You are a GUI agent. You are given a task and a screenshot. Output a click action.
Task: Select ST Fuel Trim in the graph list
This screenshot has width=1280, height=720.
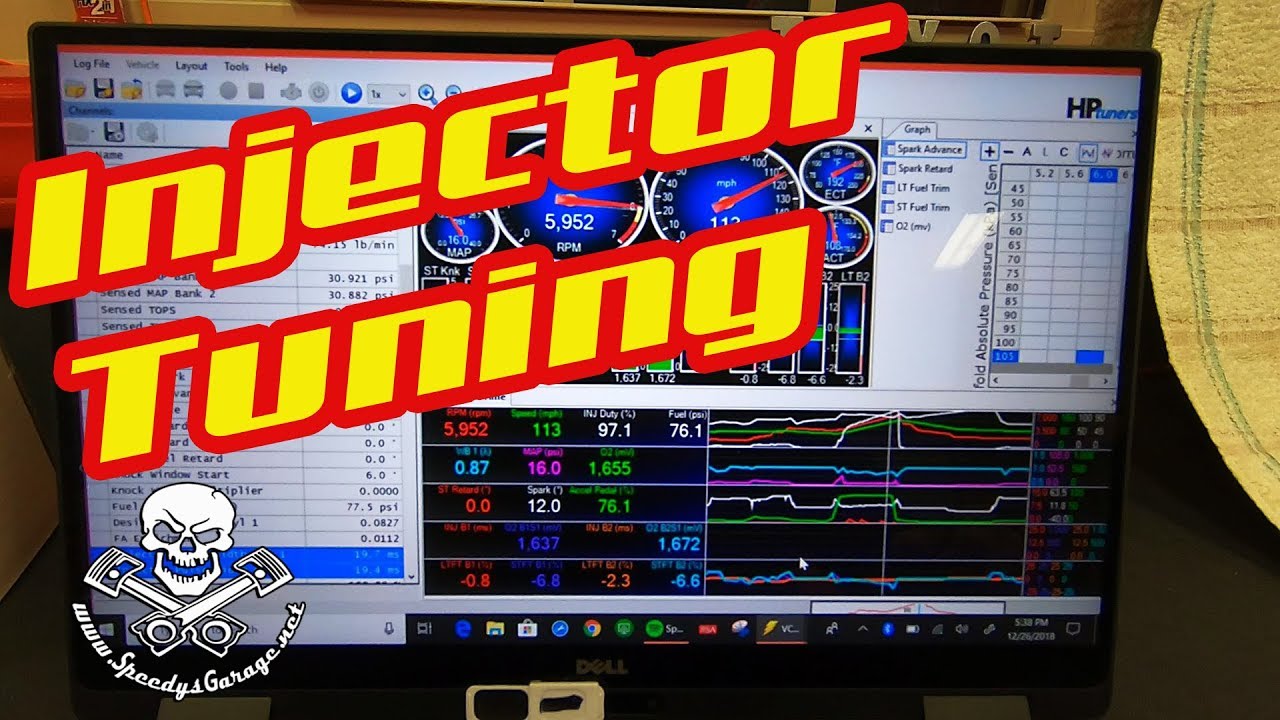coord(917,207)
